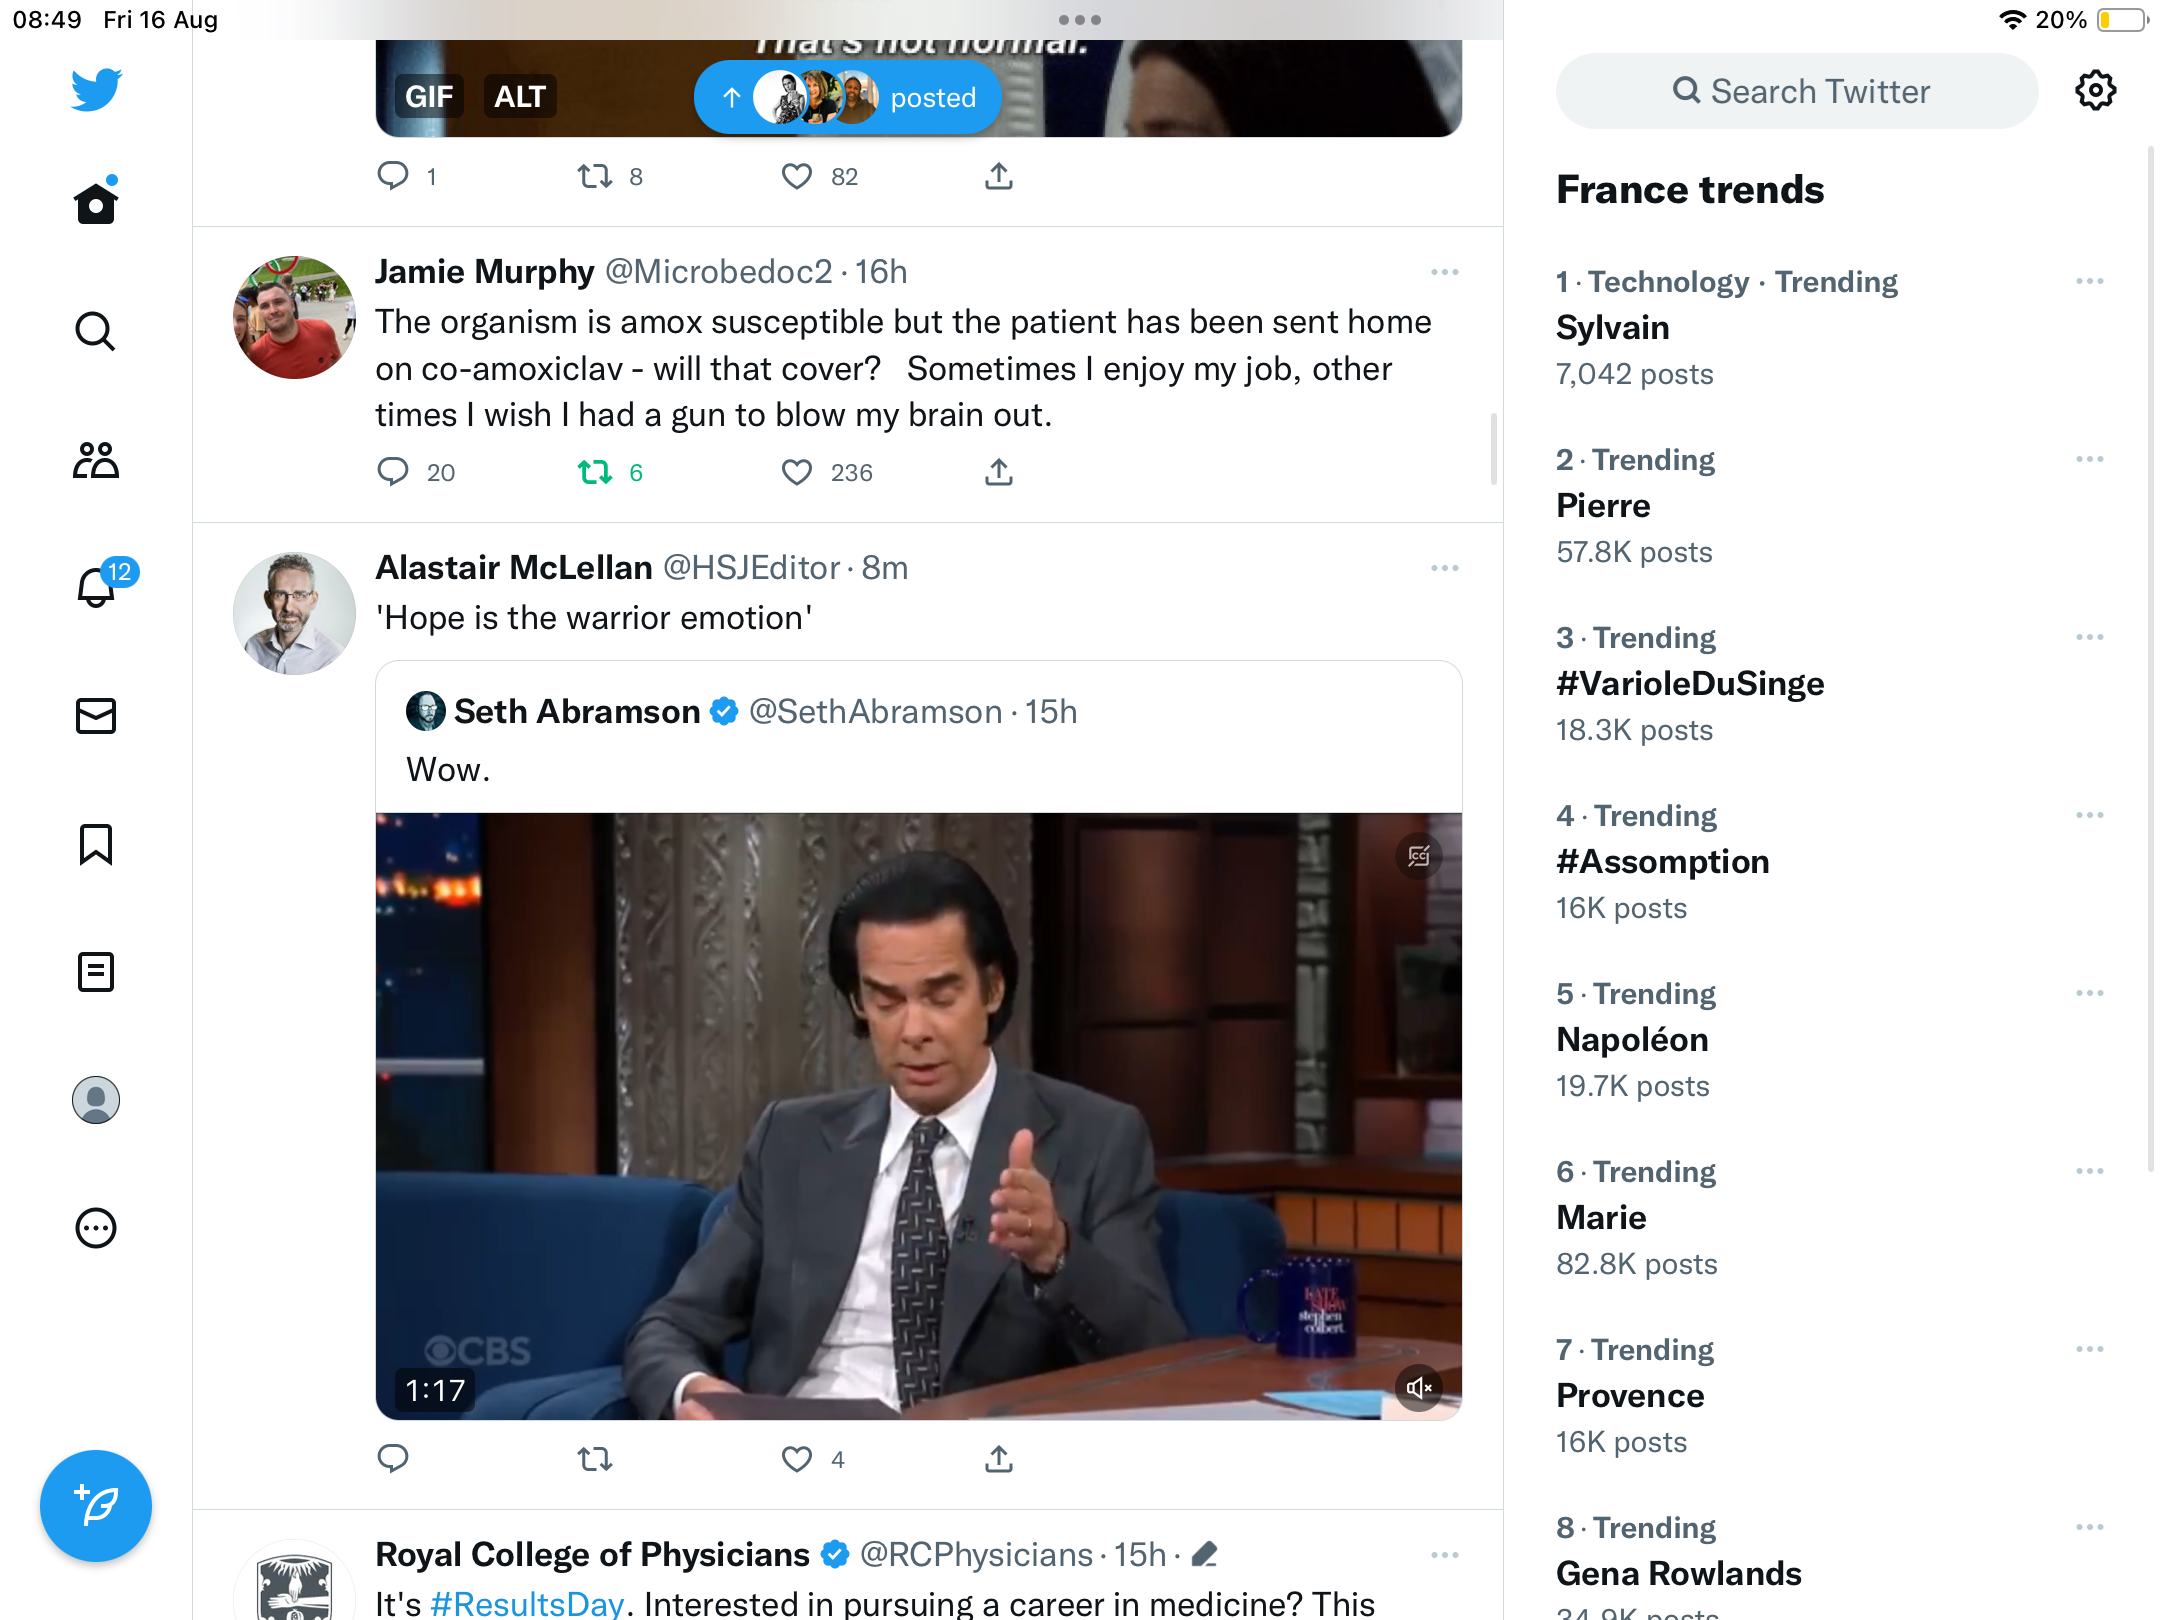Open options for Provence trend
This screenshot has height=1620, width=2160.
[x=2090, y=1350]
